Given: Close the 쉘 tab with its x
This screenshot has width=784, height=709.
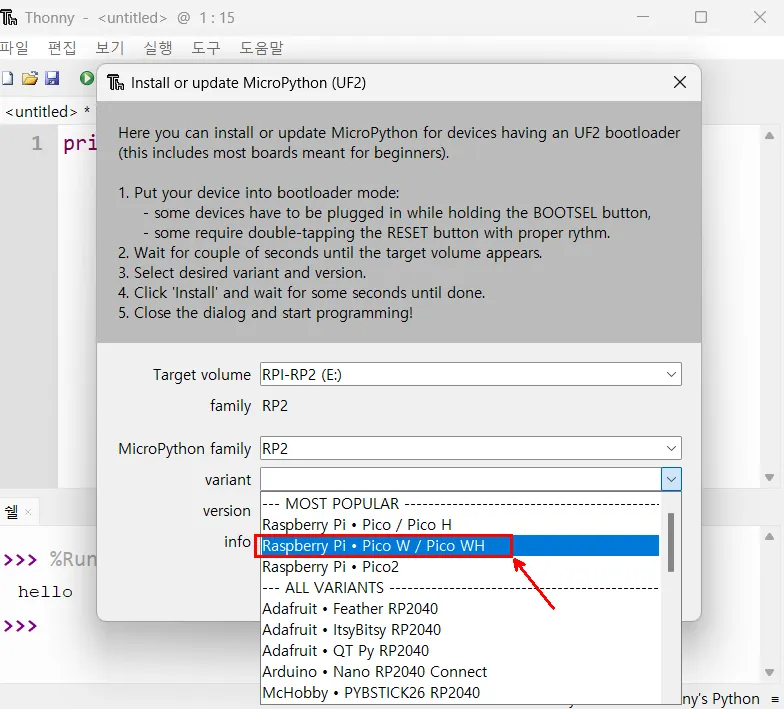Looking at the screenshot, I should coord(28,512).
